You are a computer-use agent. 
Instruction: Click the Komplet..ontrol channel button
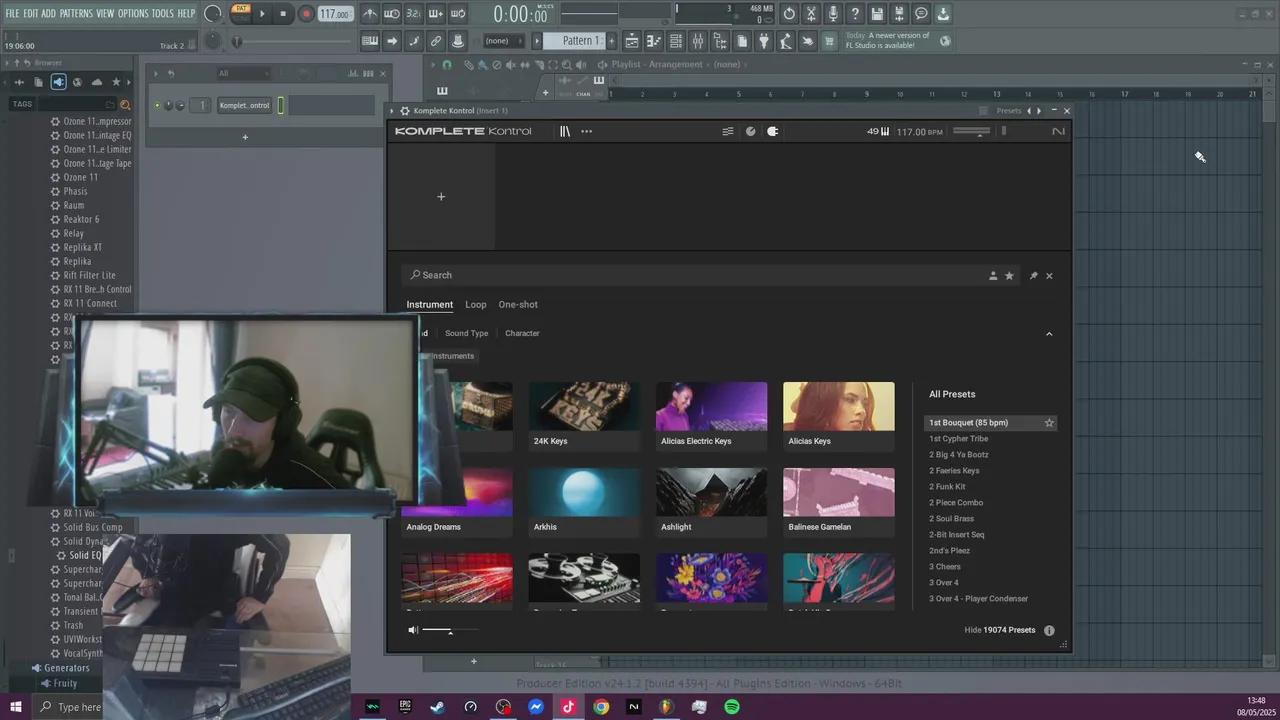[x=245, y=105]
